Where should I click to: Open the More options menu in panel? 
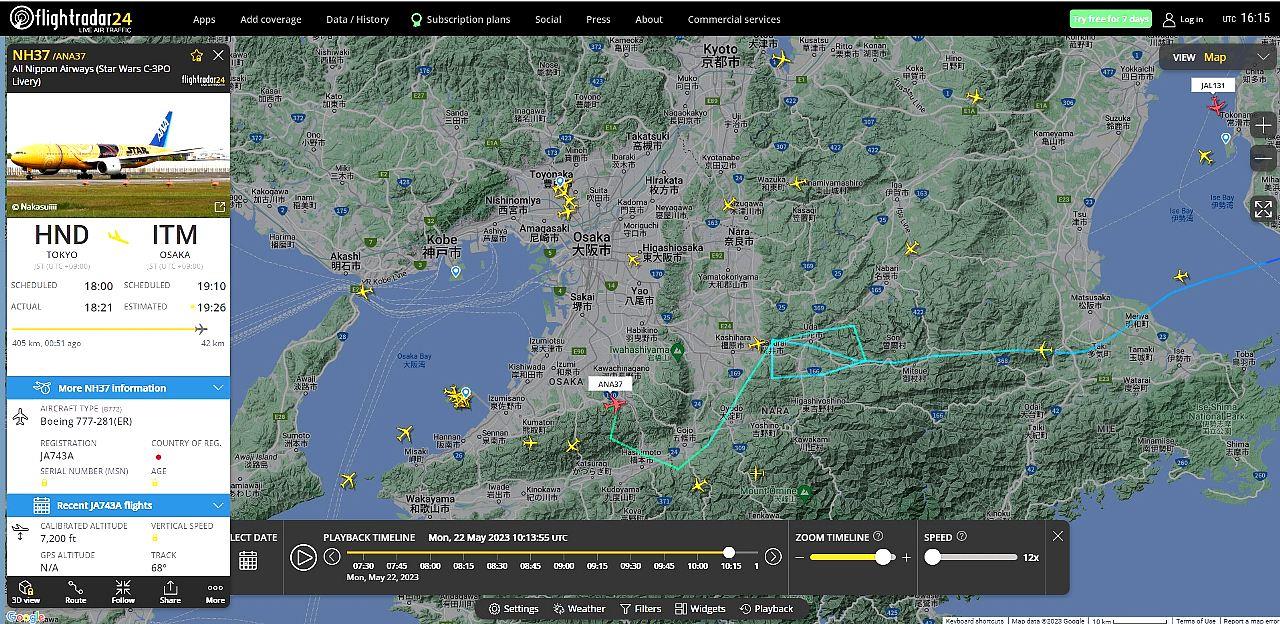[x=215, y=592]
